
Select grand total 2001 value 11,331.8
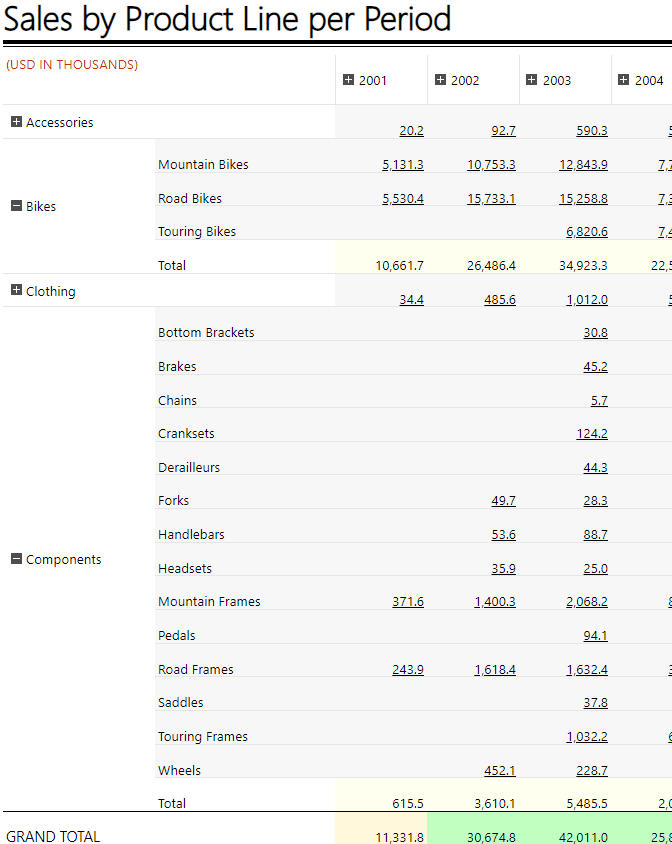click(x=399, y=838)
